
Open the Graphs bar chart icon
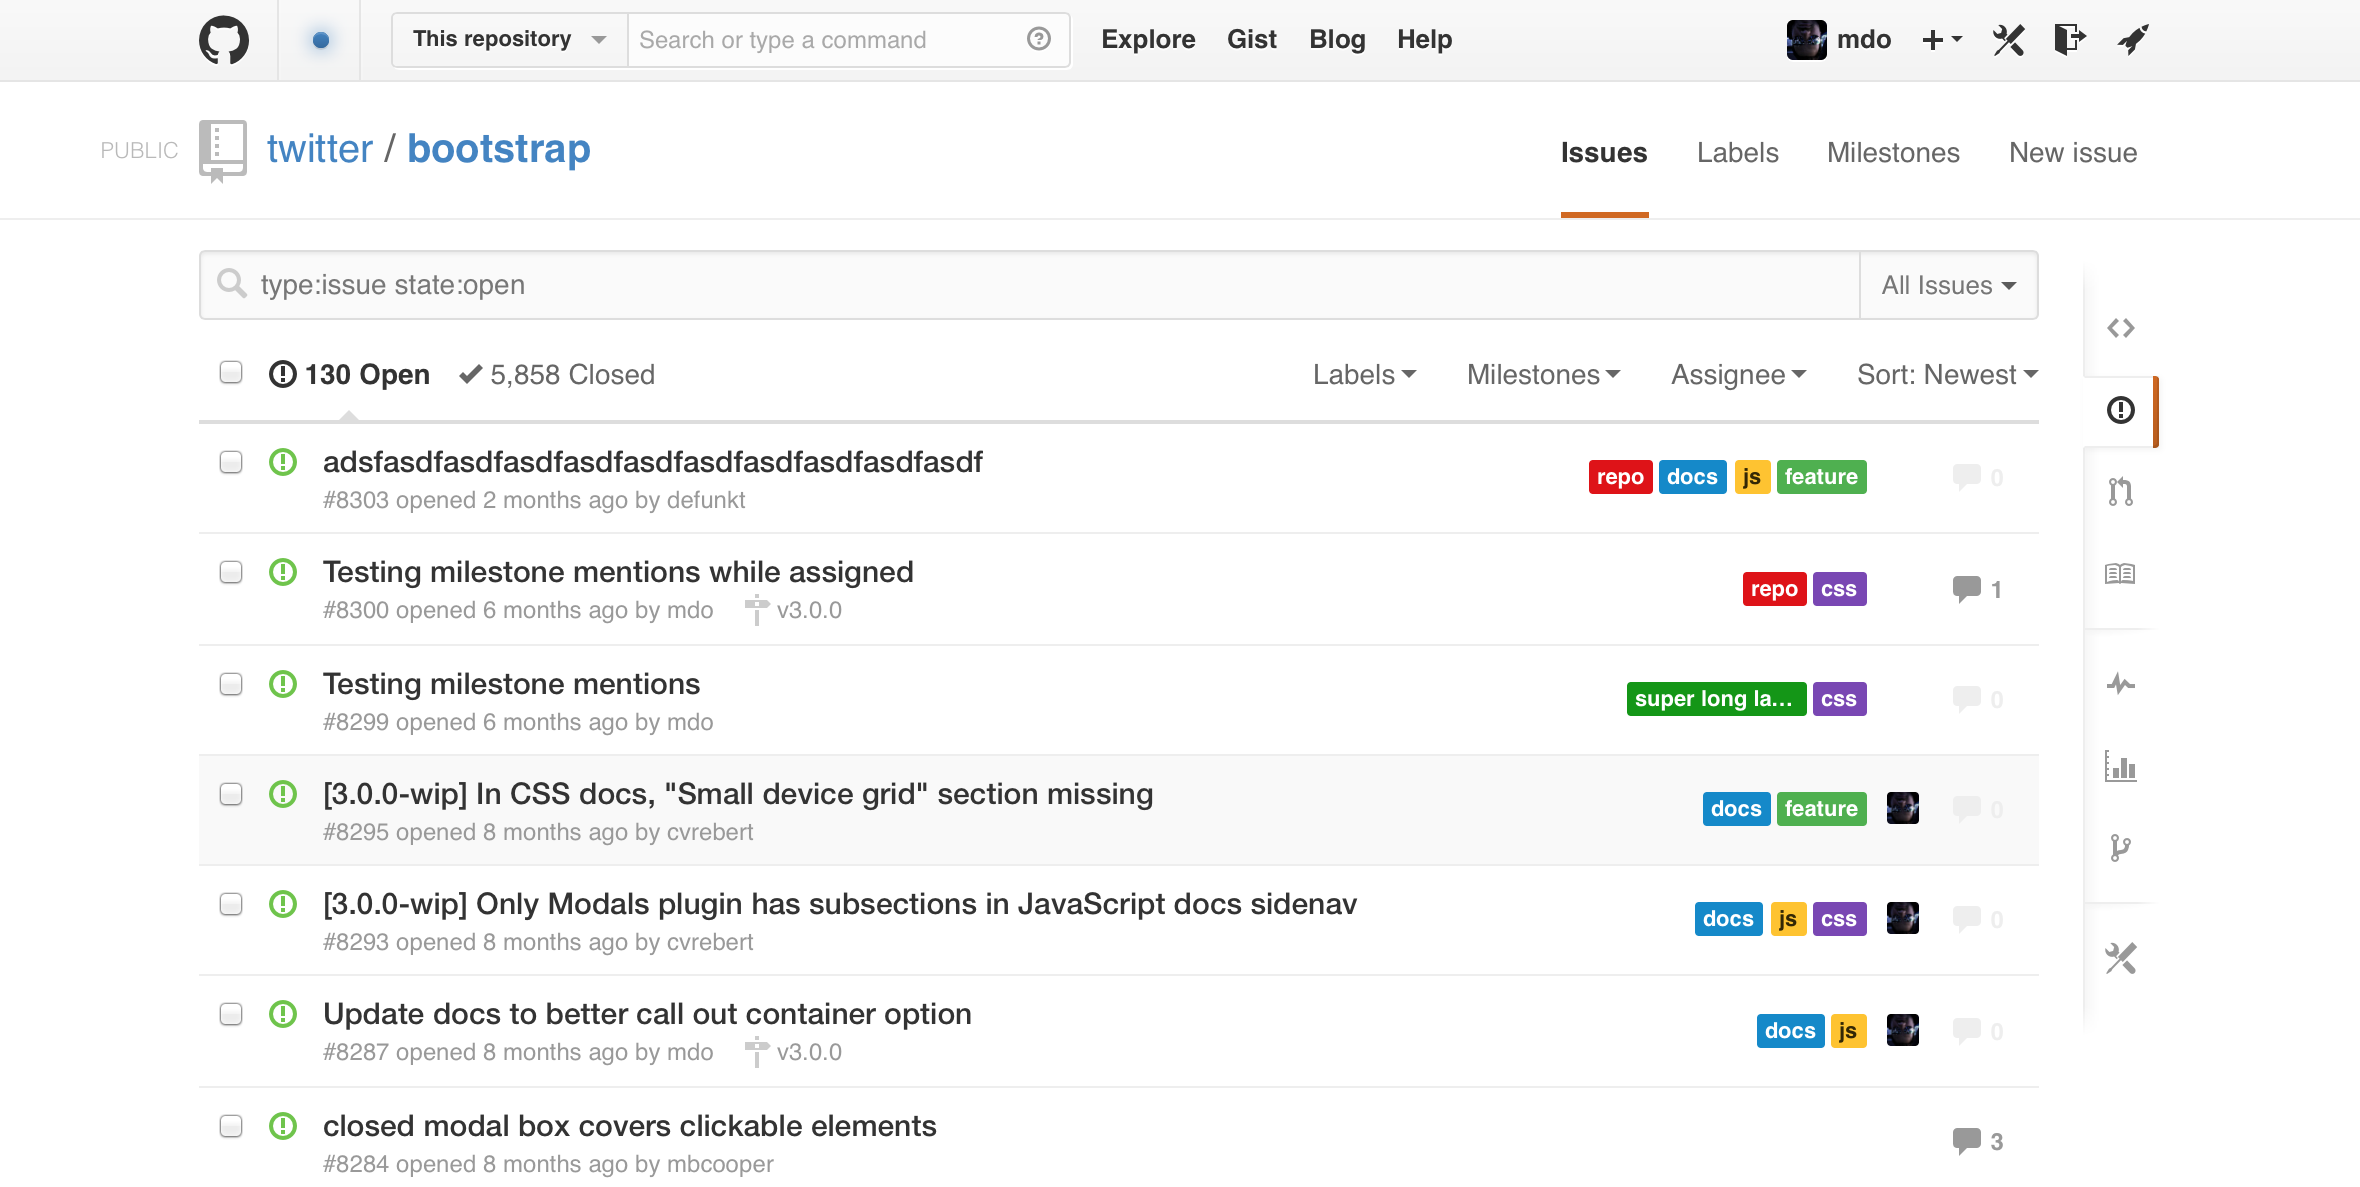pos(2120,766)
